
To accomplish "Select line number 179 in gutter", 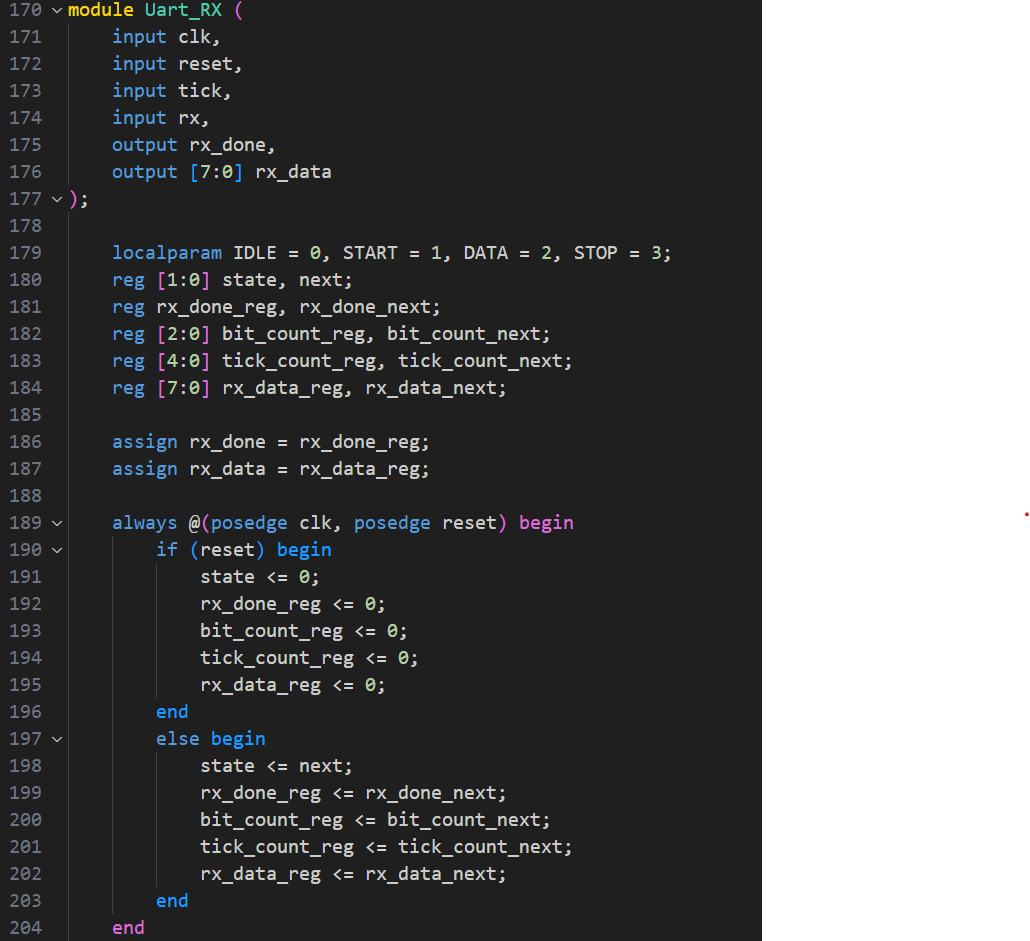I will coord(26,253).
